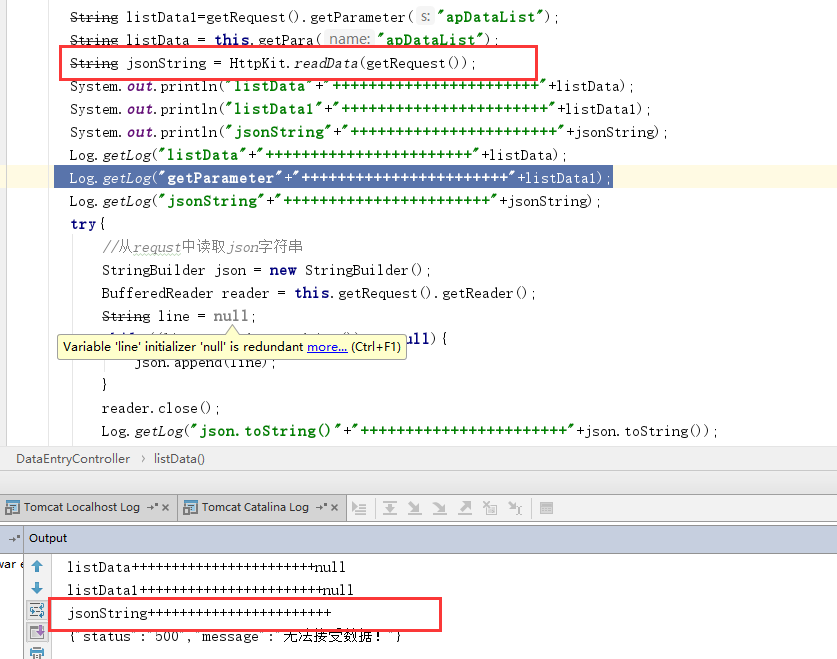Click the Chinese comment line about requst json
Screen dimensions: 837x659
coord(202,247)
